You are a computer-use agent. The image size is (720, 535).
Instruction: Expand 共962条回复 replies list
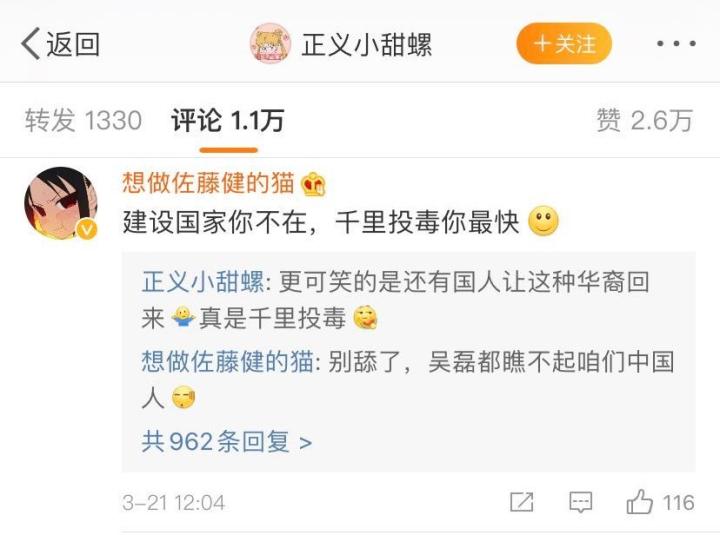click(x=227, y=442)
